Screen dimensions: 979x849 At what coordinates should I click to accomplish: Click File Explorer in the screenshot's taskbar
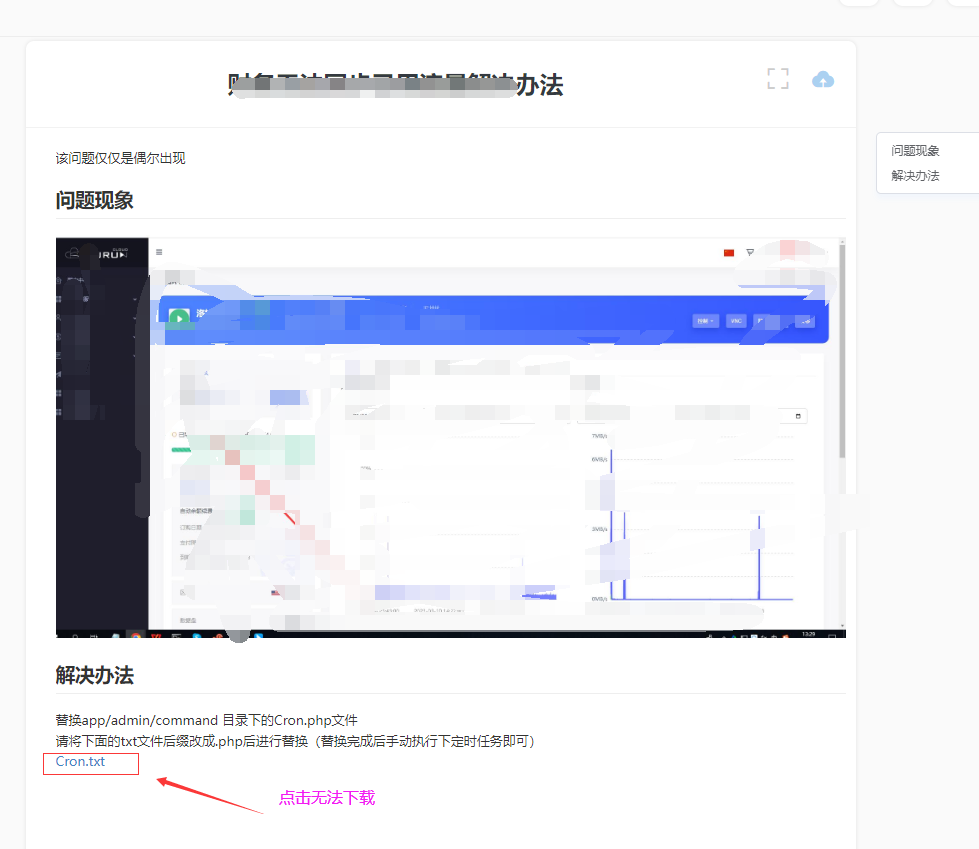tap(115, 636)
